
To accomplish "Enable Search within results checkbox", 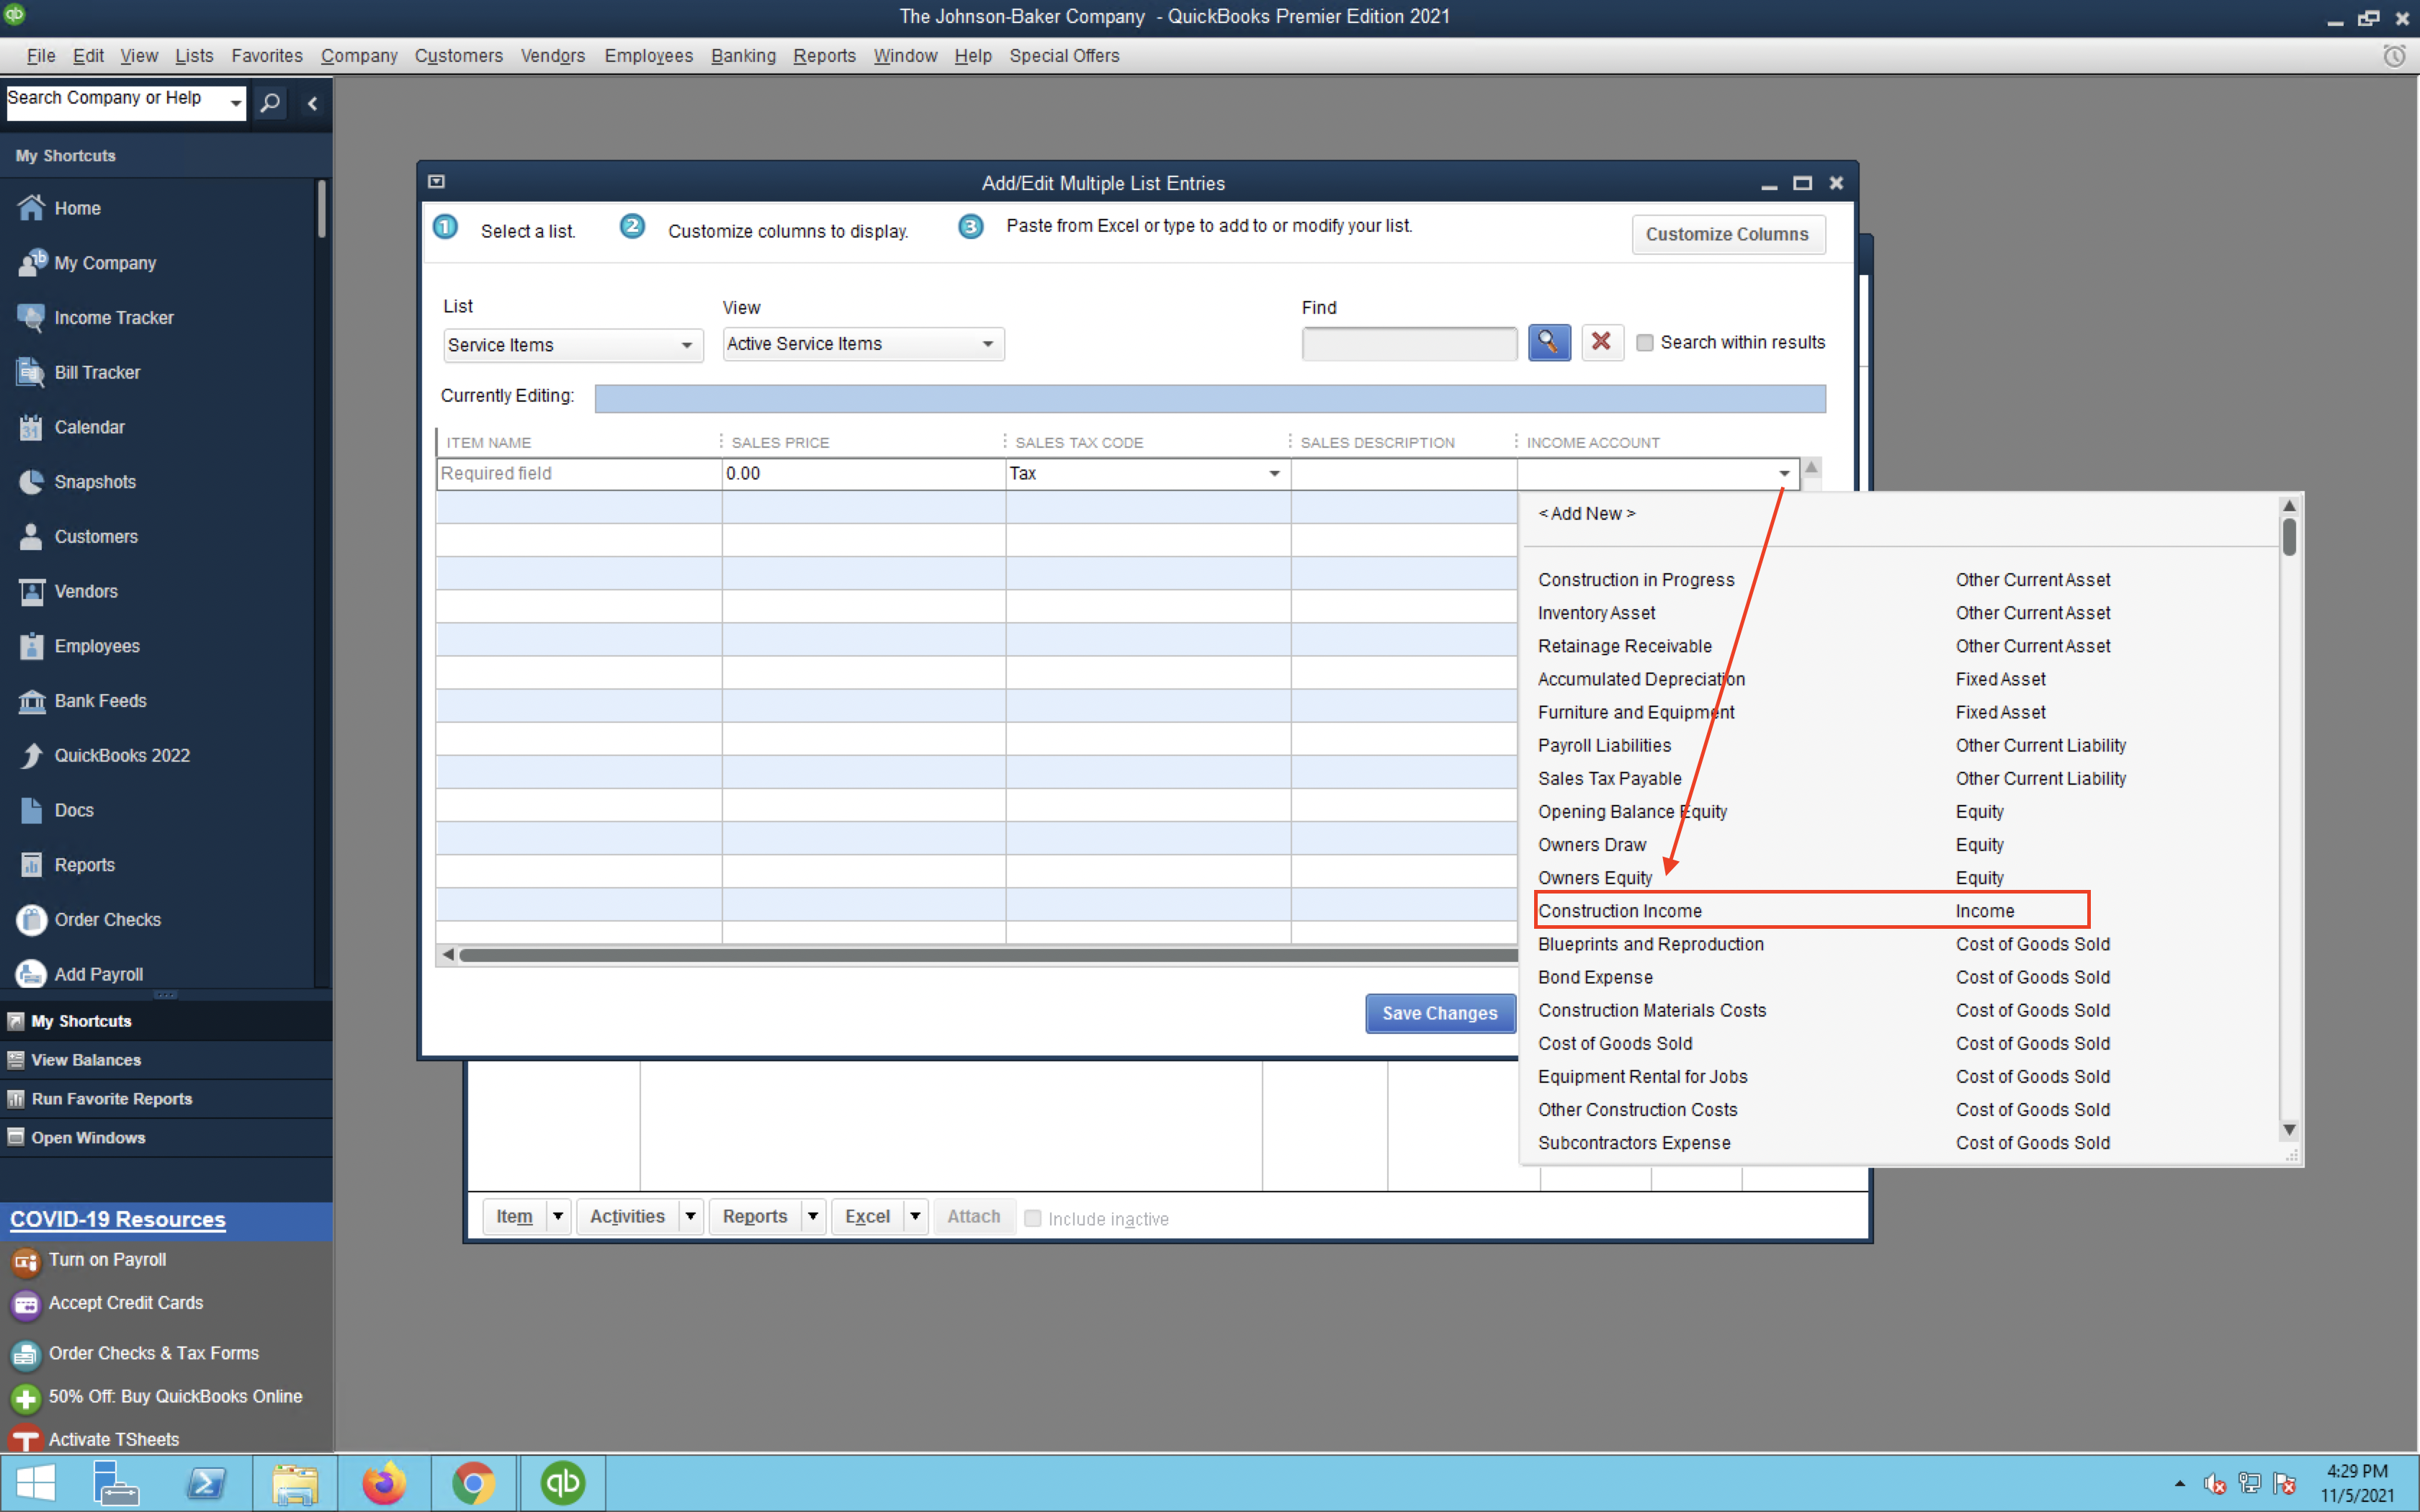I will coord(1645,343).
